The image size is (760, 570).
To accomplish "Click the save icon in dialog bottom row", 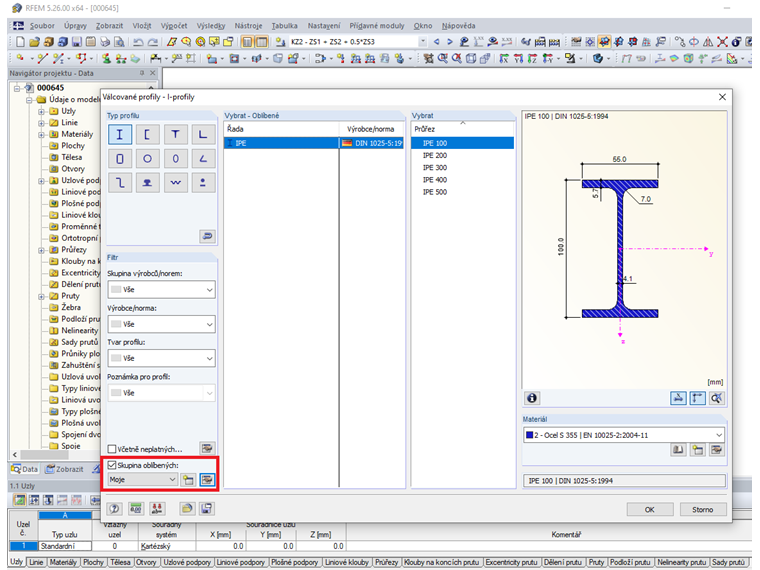I will (206, 508).
